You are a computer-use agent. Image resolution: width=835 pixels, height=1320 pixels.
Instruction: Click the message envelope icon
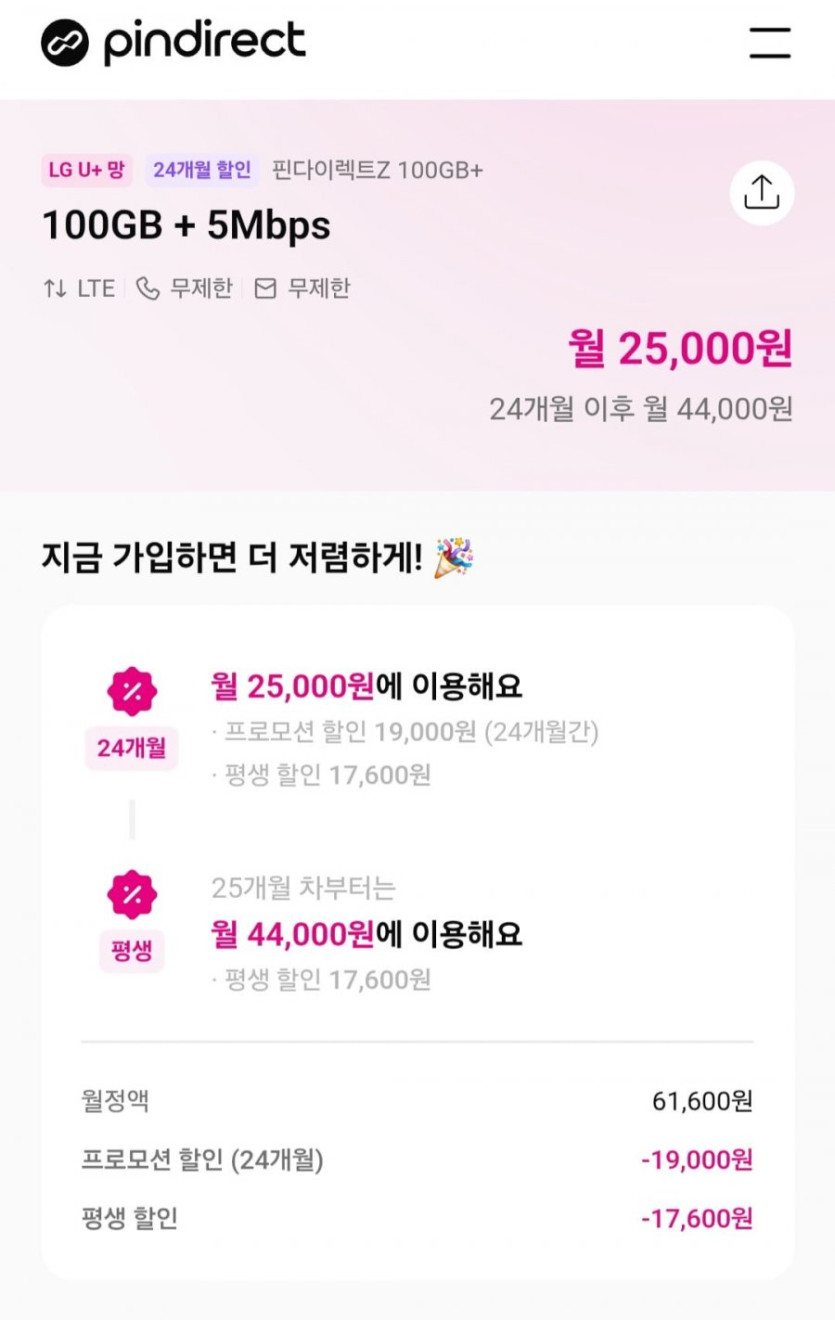(x=265, y=289)
